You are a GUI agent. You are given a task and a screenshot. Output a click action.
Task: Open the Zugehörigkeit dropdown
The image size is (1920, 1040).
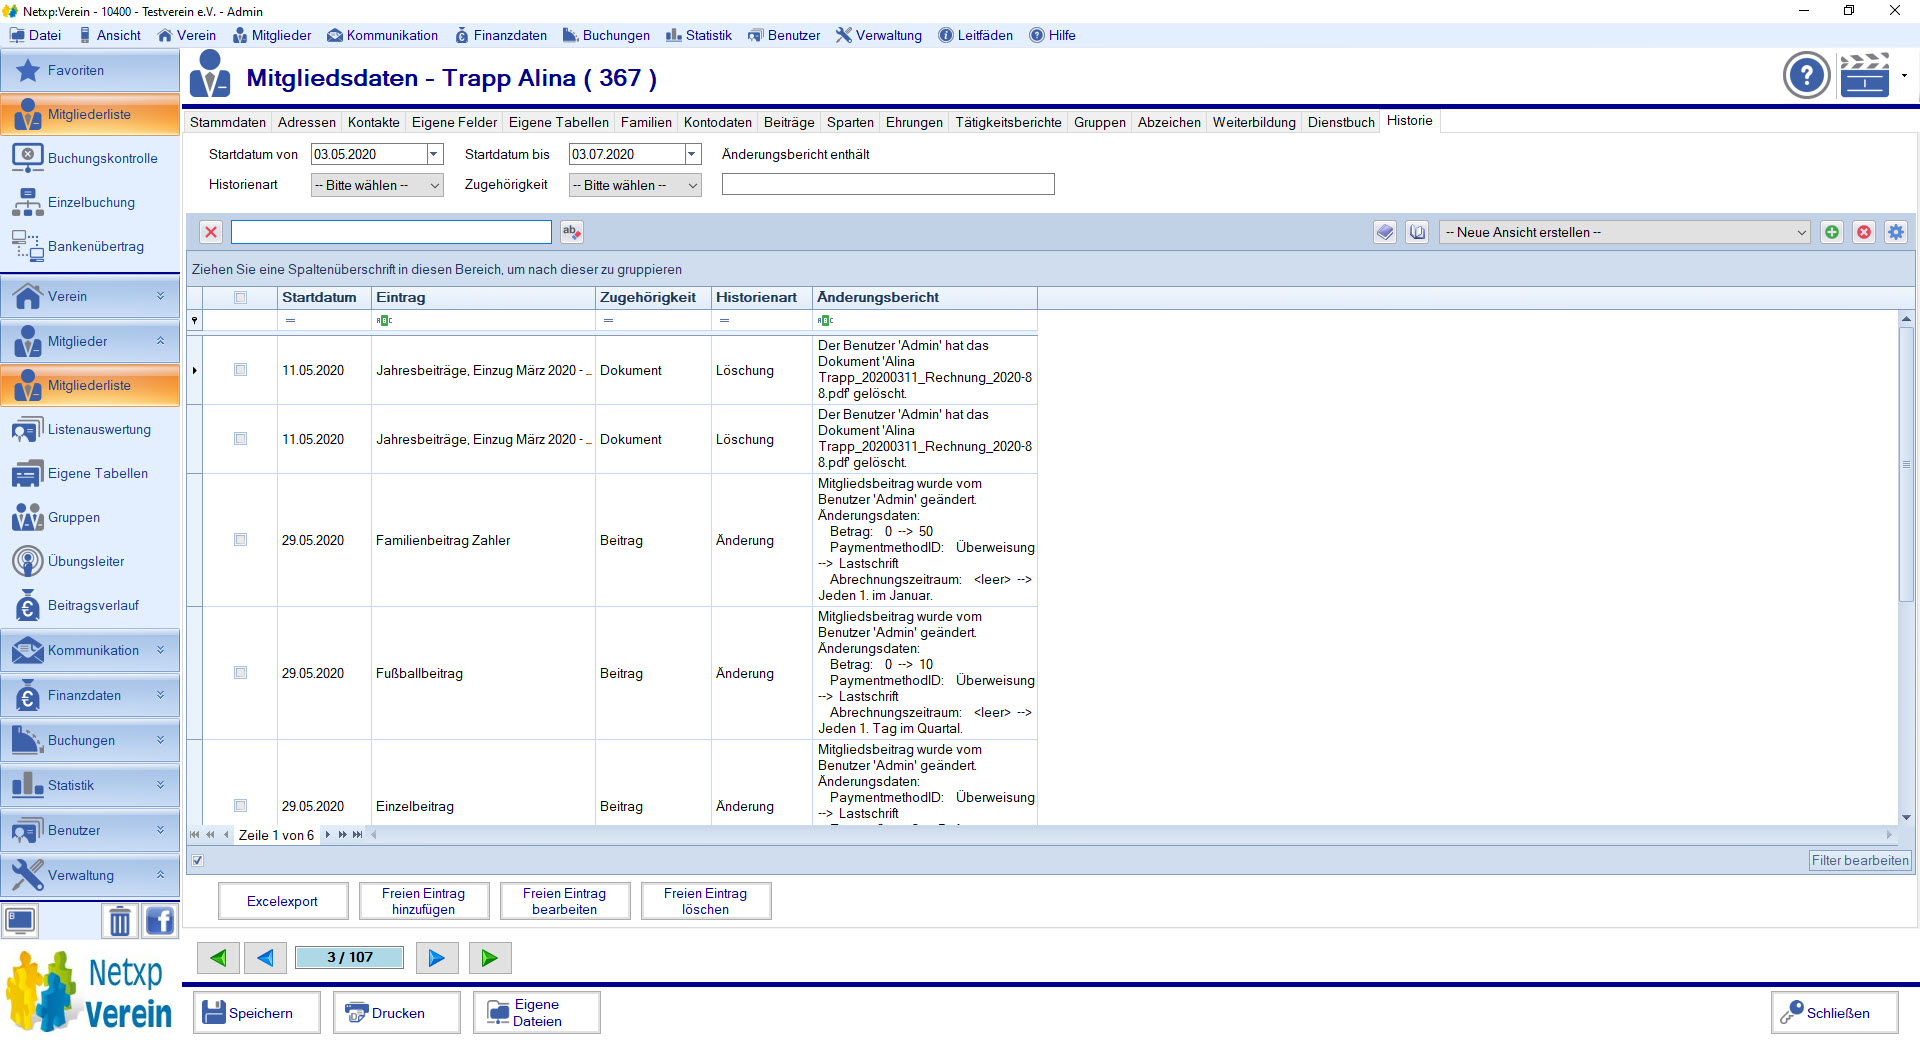point(634,185)
